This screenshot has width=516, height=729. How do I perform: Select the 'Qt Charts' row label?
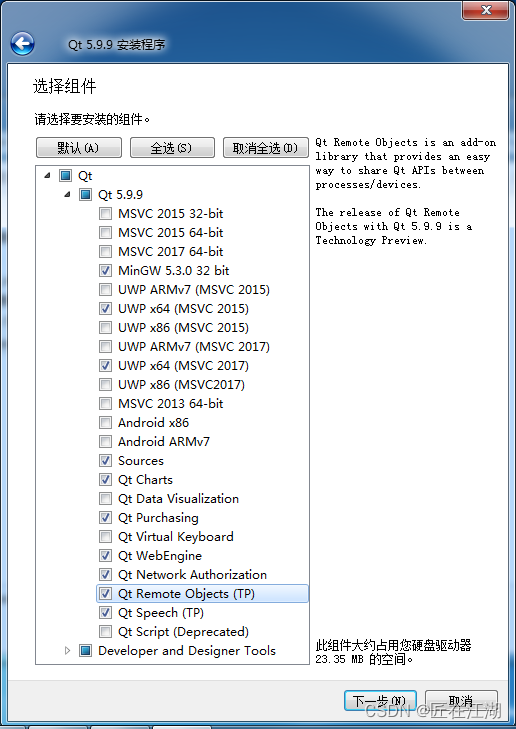146,480
